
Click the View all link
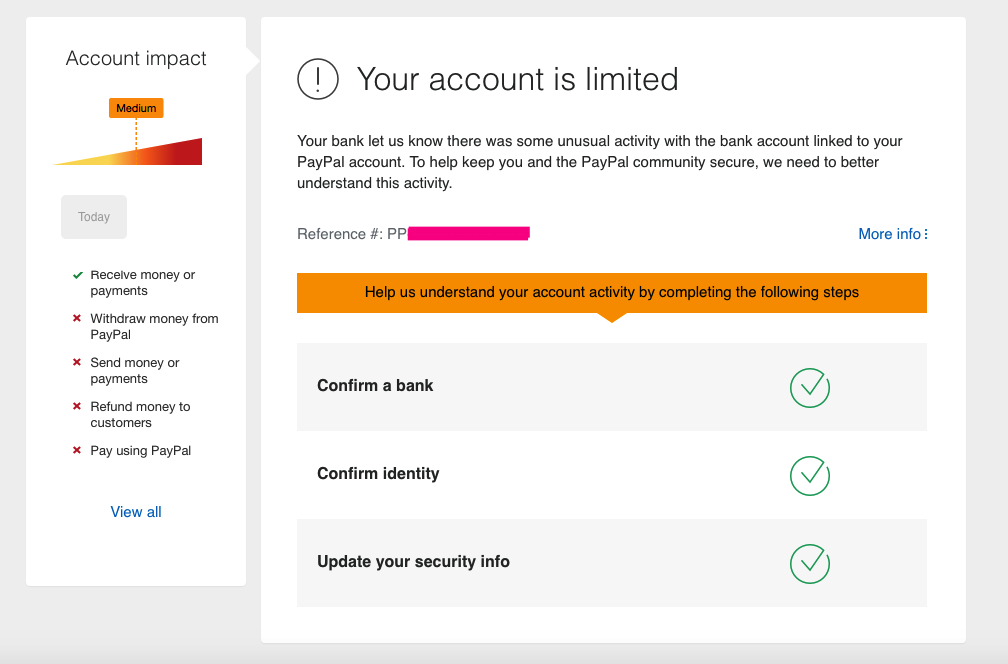click(136, 512)
